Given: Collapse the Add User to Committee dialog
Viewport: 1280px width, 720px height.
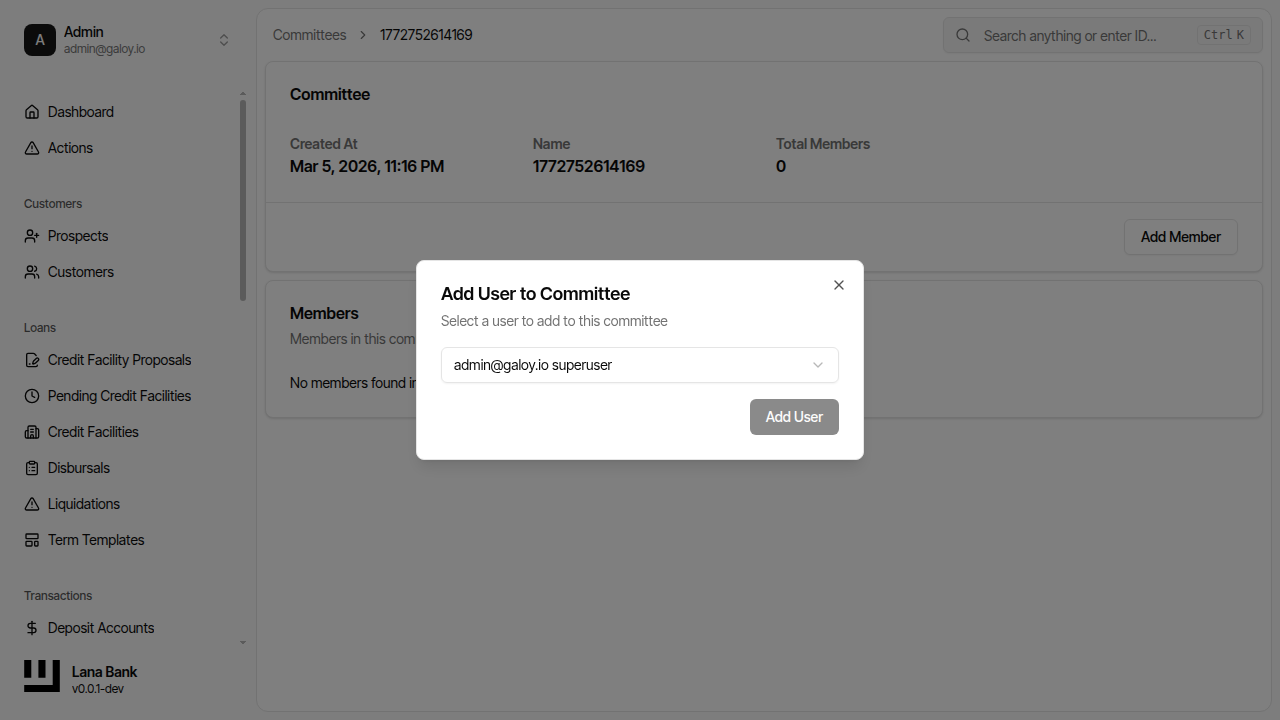Looking at the screenshot, I should coord(839,285).
